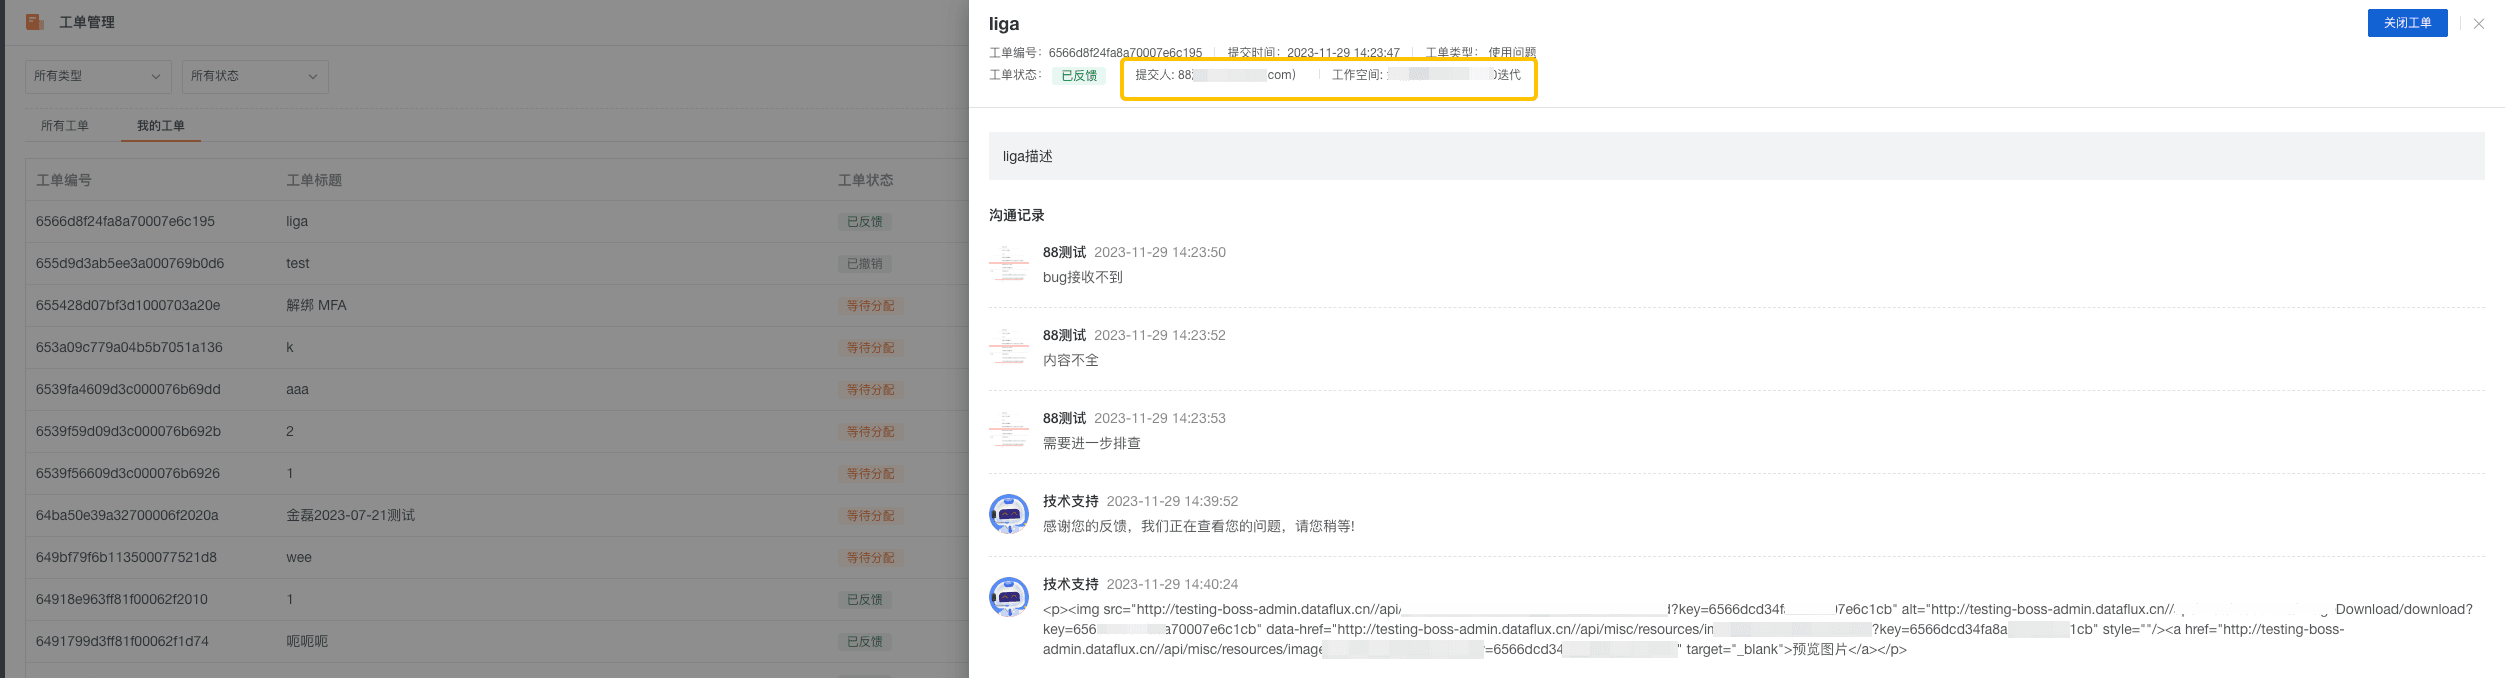Select ticket row 655428d07bf3d1000703a20e
Viewport: 2505px width, 678px height.
[x=496, y=305]
